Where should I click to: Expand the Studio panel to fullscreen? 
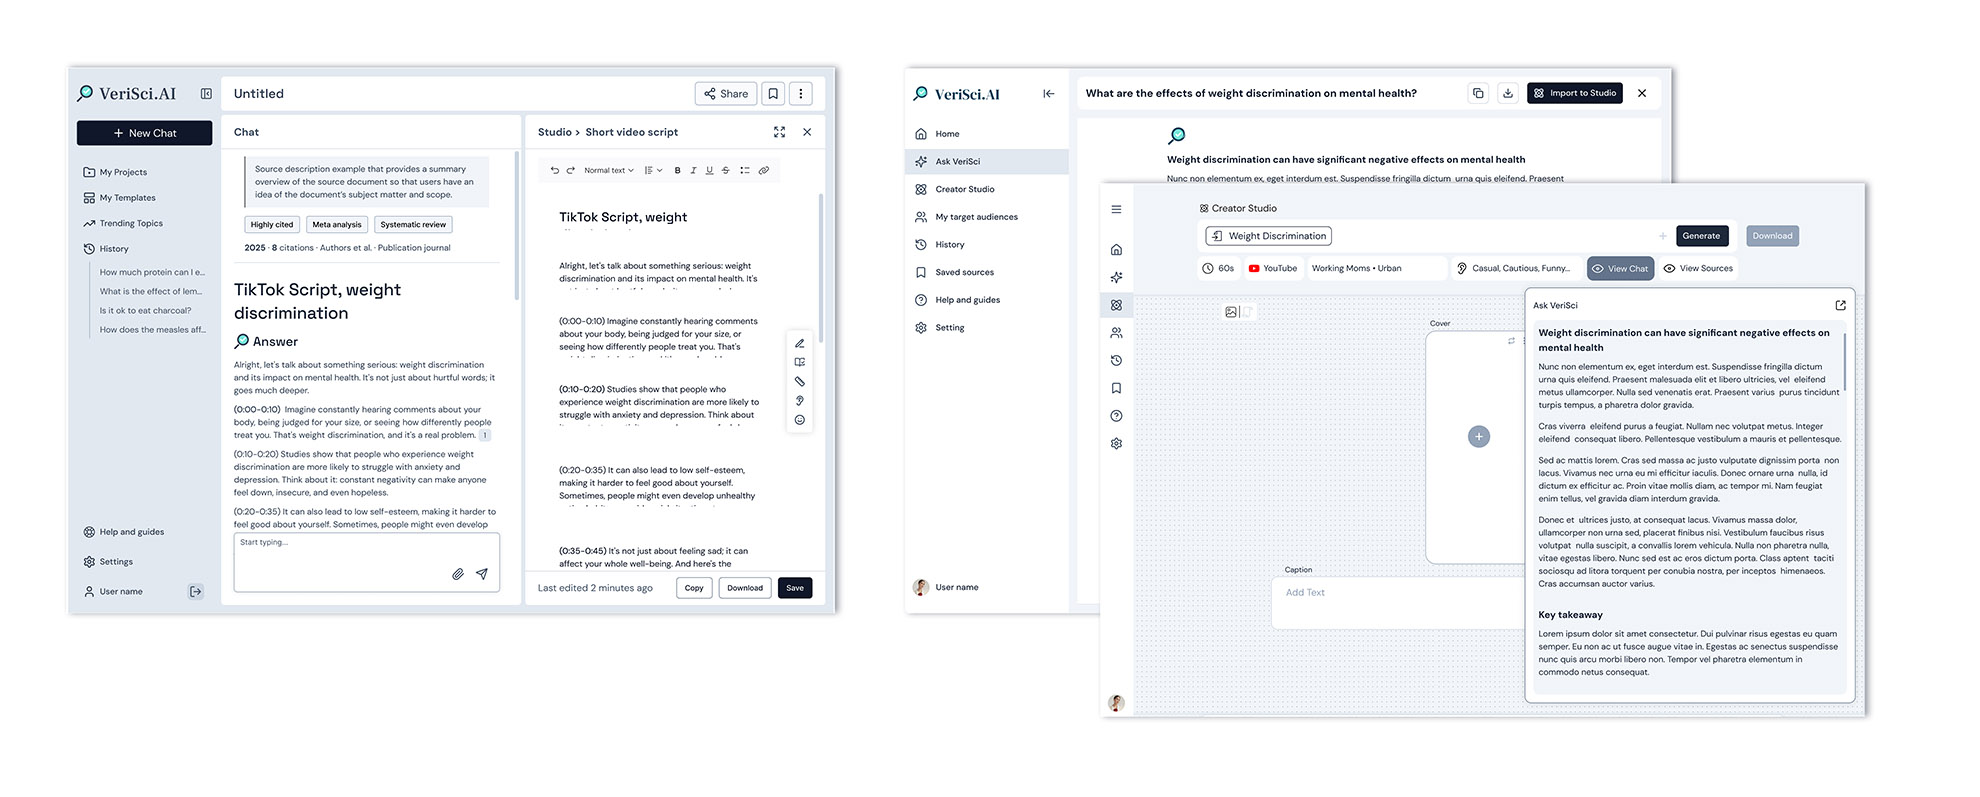(780, 132)
